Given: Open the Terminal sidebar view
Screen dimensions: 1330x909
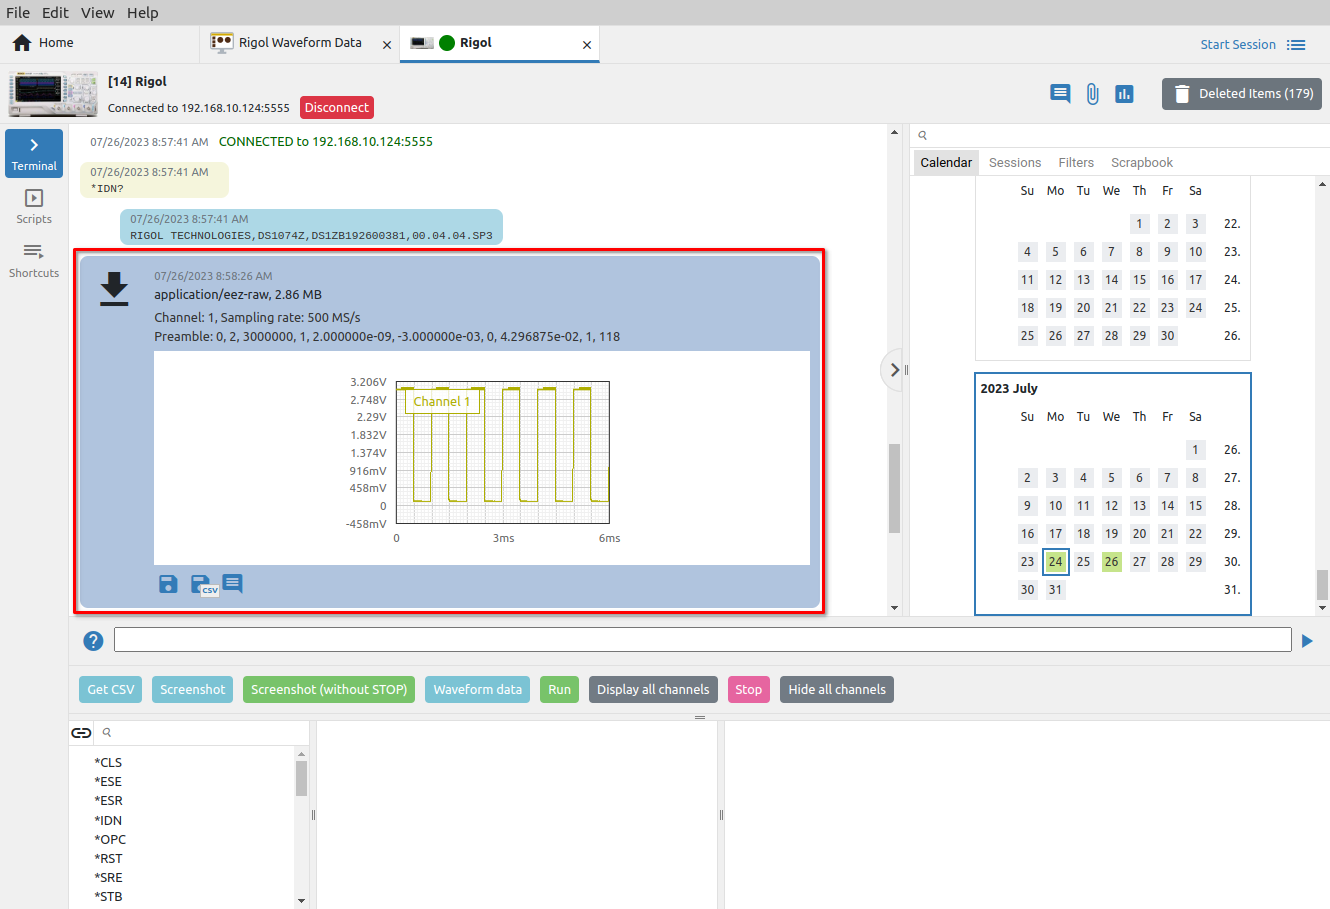Looking at the screenshot, I should tap(34, 153).
